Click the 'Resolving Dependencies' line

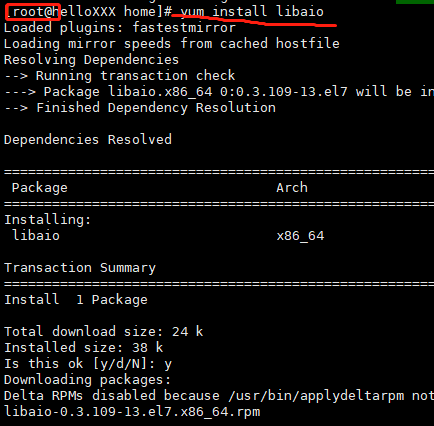pyautogui.click(x=91, y=60)
